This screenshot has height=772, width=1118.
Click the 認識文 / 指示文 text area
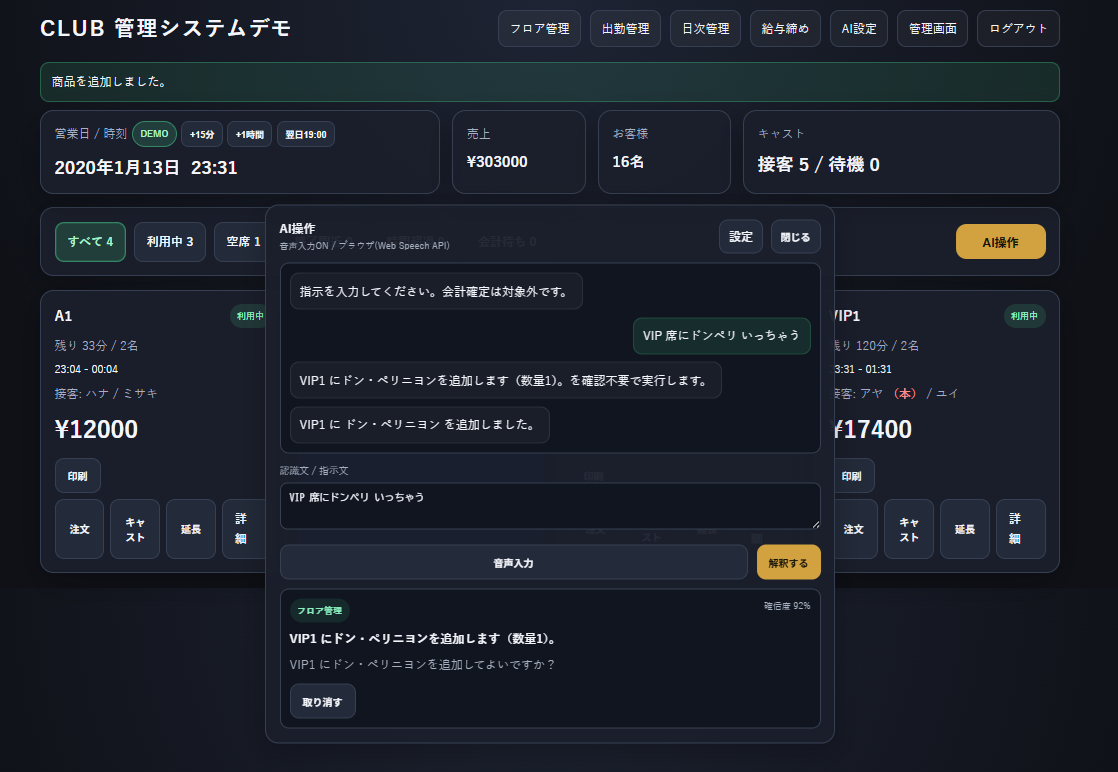tap(550, 506)
